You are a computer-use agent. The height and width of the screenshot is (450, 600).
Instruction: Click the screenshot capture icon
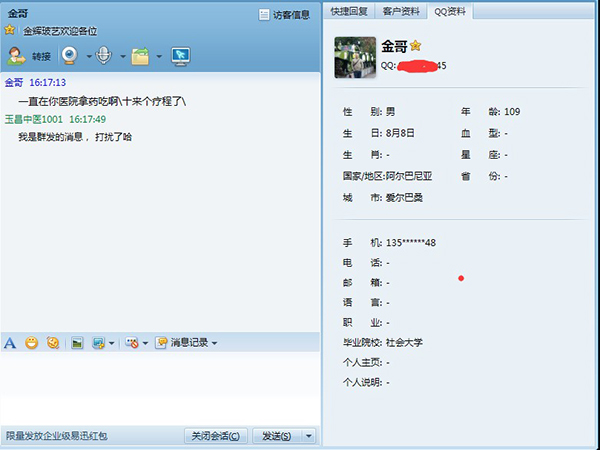(x=98, y=343)
